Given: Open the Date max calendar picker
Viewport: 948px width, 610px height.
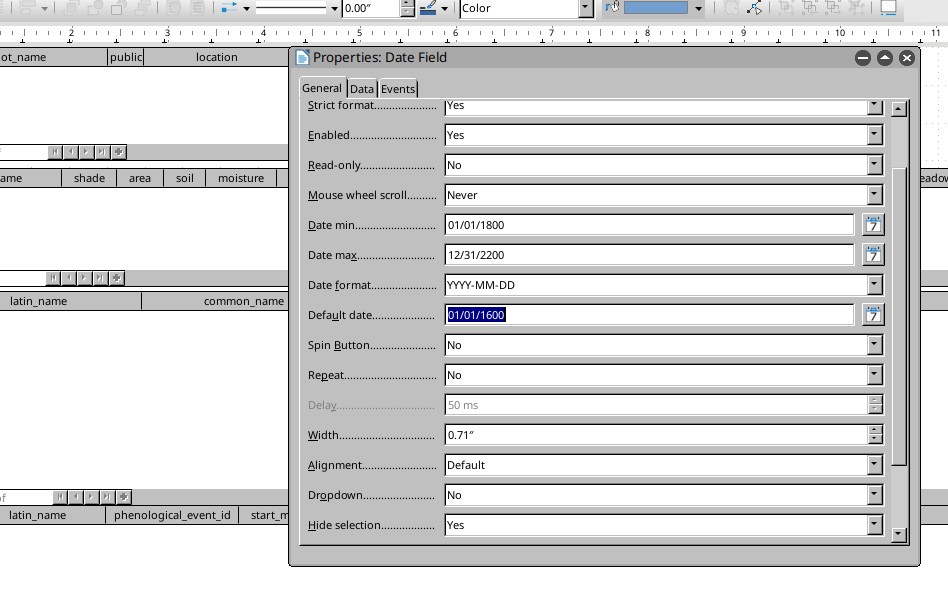Looking at the screenshot, I should pyautogui.click(x=872, y=255).
